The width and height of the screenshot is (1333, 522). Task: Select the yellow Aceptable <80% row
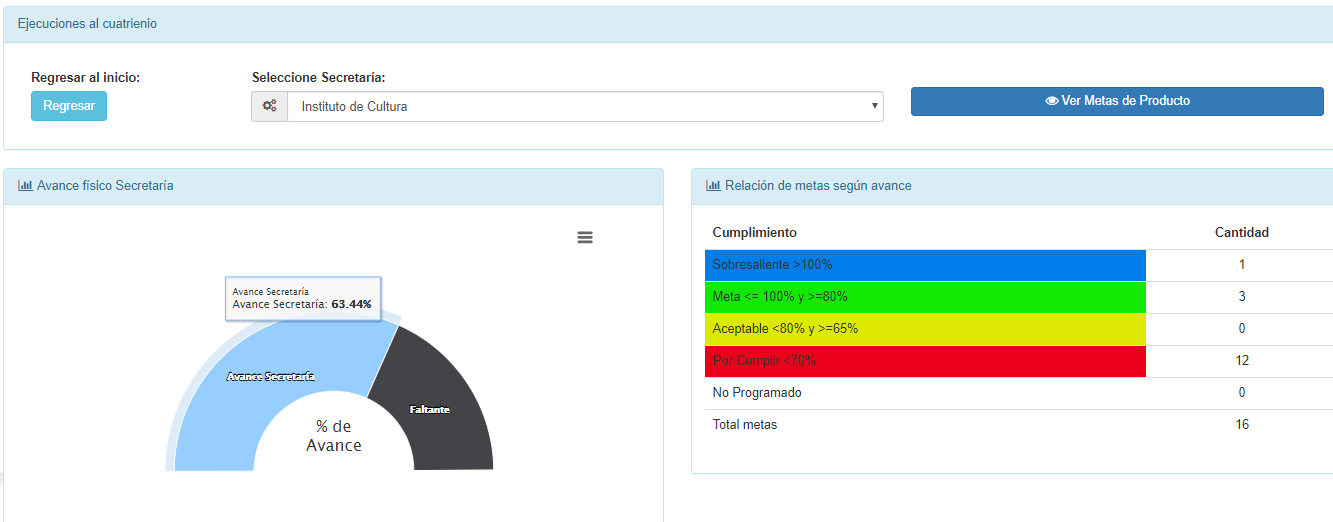tap(925, 329)
